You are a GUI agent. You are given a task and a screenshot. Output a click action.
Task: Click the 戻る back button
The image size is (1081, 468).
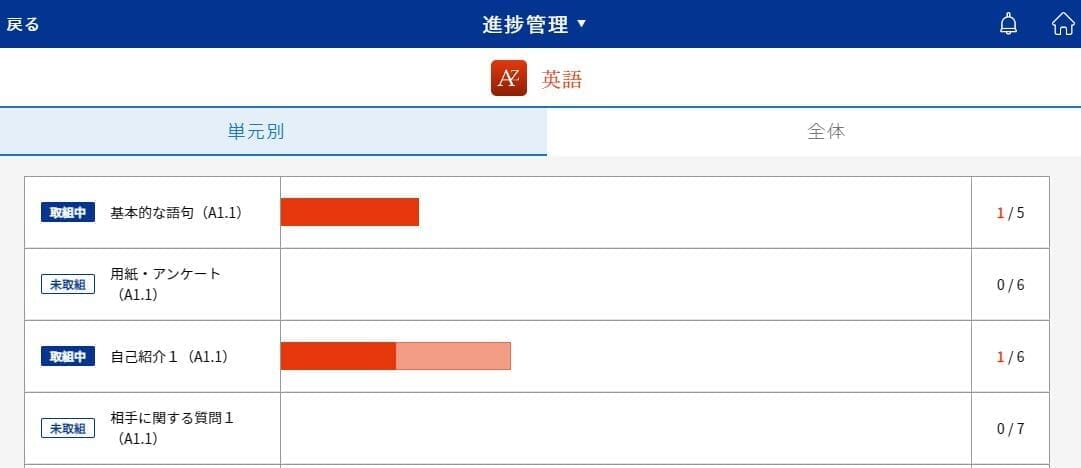click(x=23, y=25)
